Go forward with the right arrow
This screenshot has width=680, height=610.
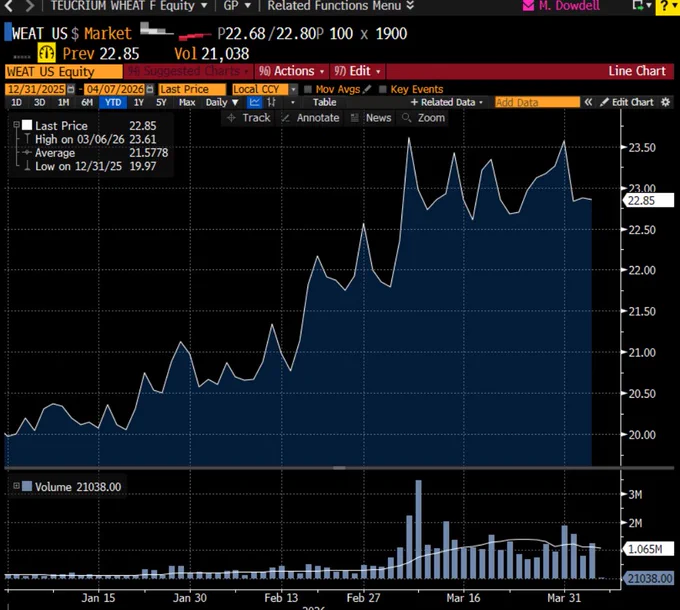click(x=29, y=6)
